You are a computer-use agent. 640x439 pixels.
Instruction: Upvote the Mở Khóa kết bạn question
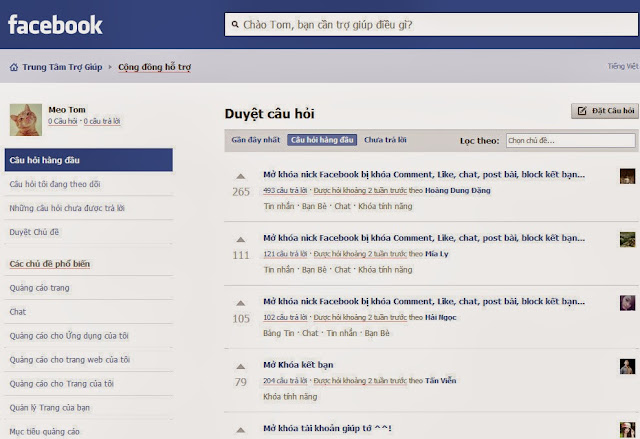[x=241, y=366]
